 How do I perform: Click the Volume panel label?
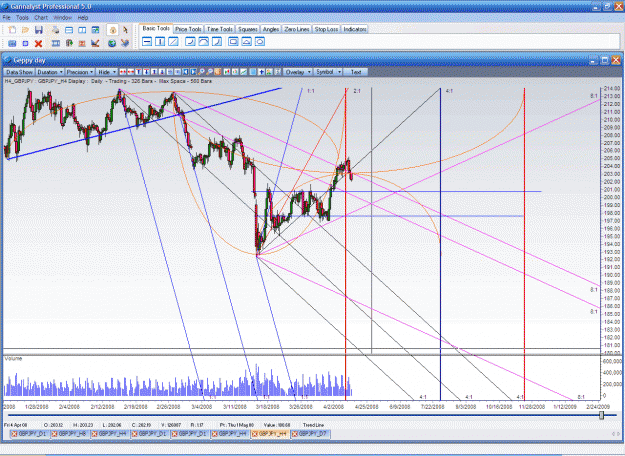pos(13,359)
